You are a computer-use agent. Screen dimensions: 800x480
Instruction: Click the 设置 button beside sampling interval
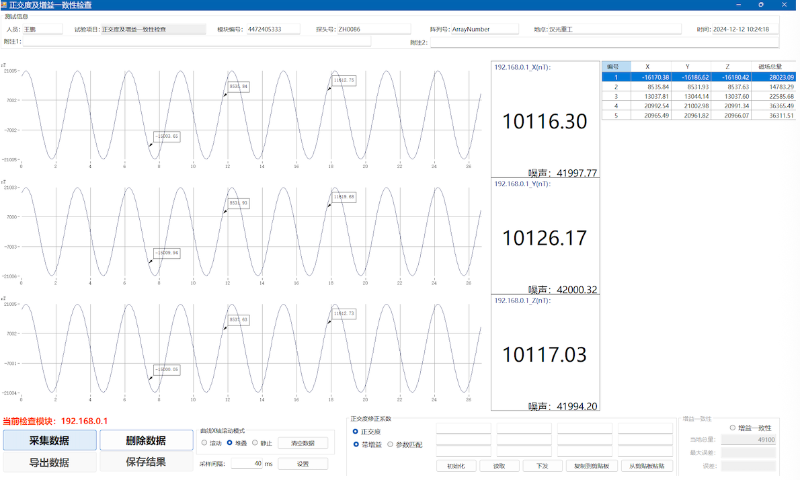pyautogui.click(x=302, y=463)
